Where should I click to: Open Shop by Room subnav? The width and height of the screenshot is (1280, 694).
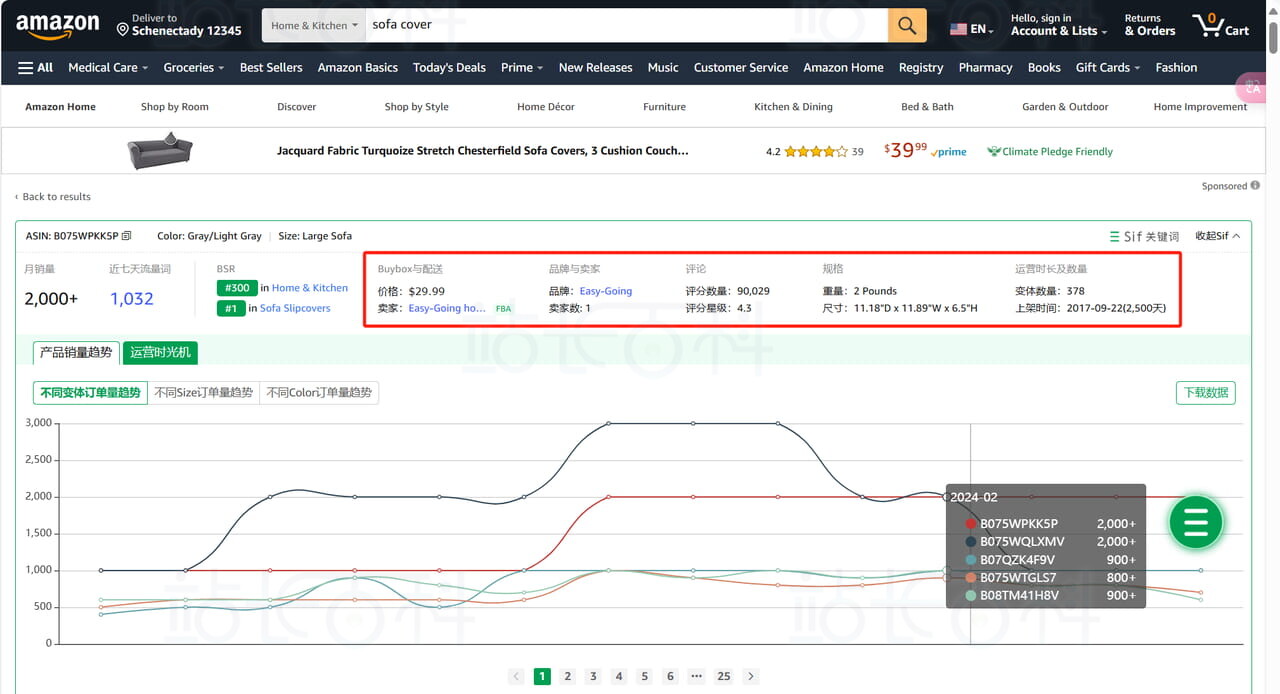[x=175, y=106]
